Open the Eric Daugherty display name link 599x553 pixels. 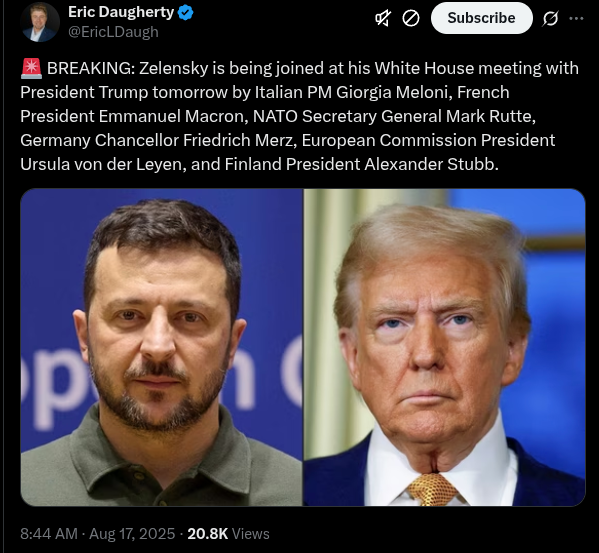[x=121, y=12]
